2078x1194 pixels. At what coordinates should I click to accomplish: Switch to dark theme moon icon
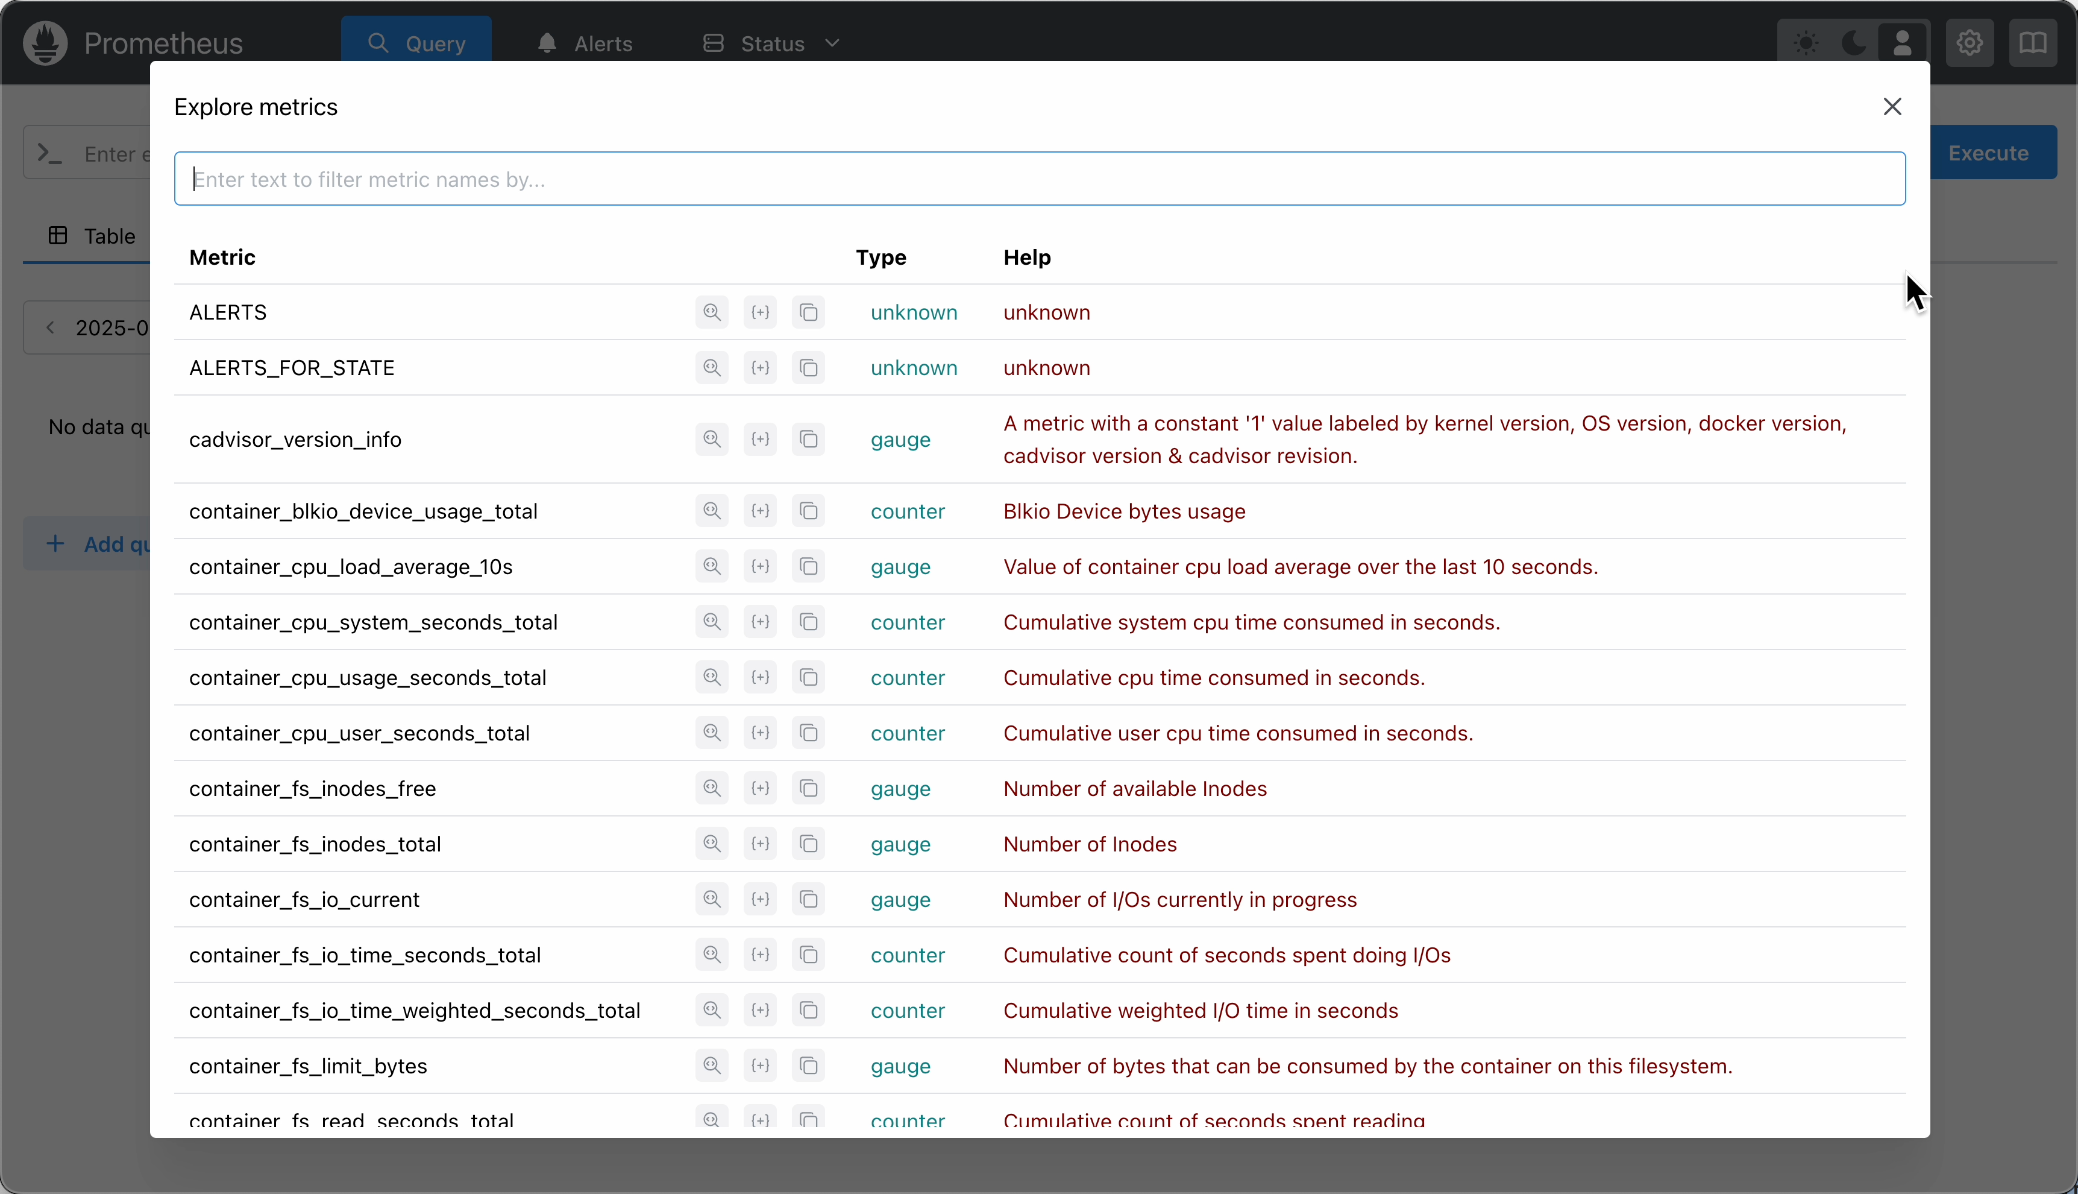1853,43
